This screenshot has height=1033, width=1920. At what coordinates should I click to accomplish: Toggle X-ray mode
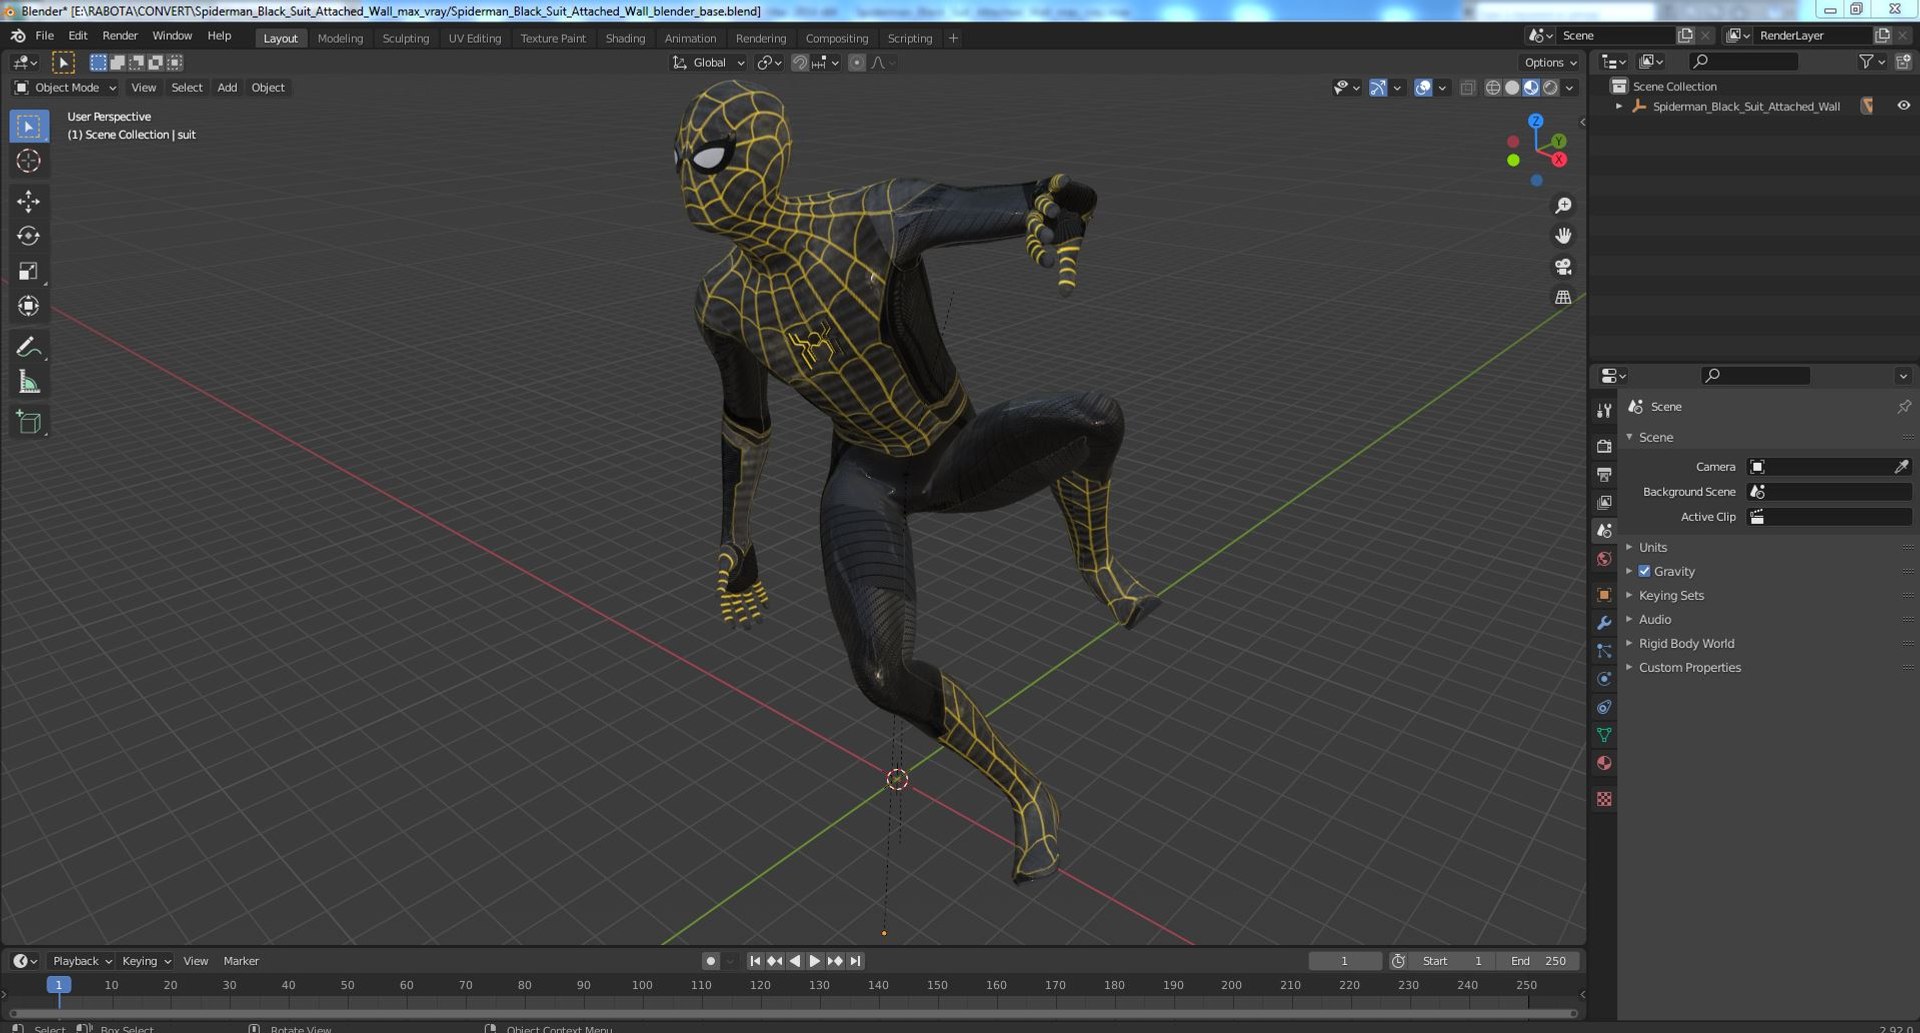coord(1467,88)
